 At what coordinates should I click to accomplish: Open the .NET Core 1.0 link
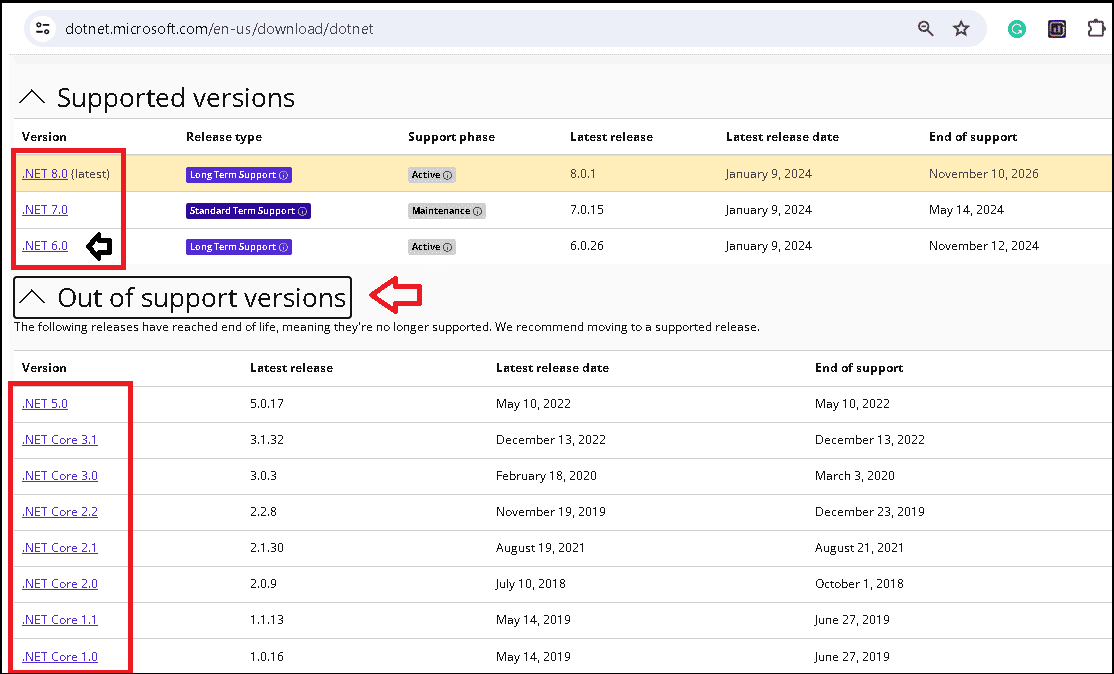[x=60, y=657]
